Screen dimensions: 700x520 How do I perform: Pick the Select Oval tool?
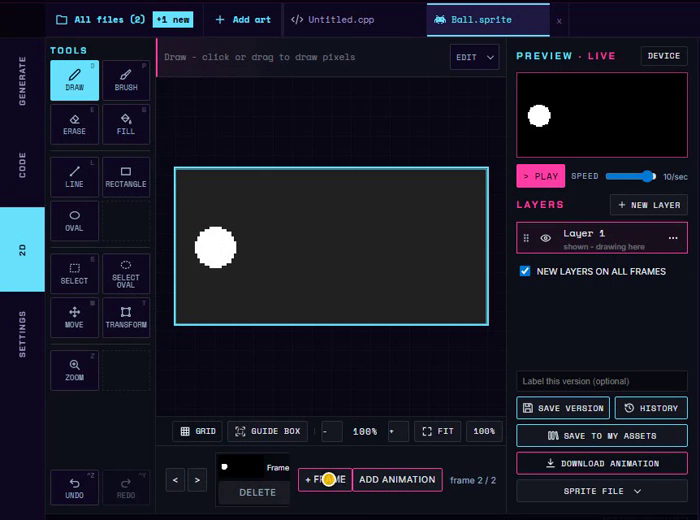coord(126,274)
